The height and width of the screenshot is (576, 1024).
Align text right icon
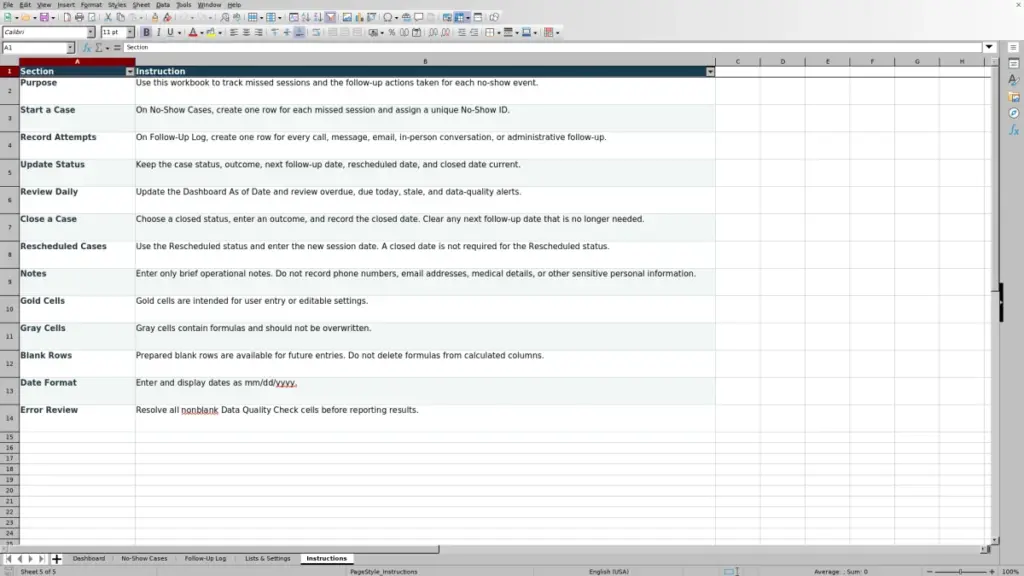pos(259,33)
